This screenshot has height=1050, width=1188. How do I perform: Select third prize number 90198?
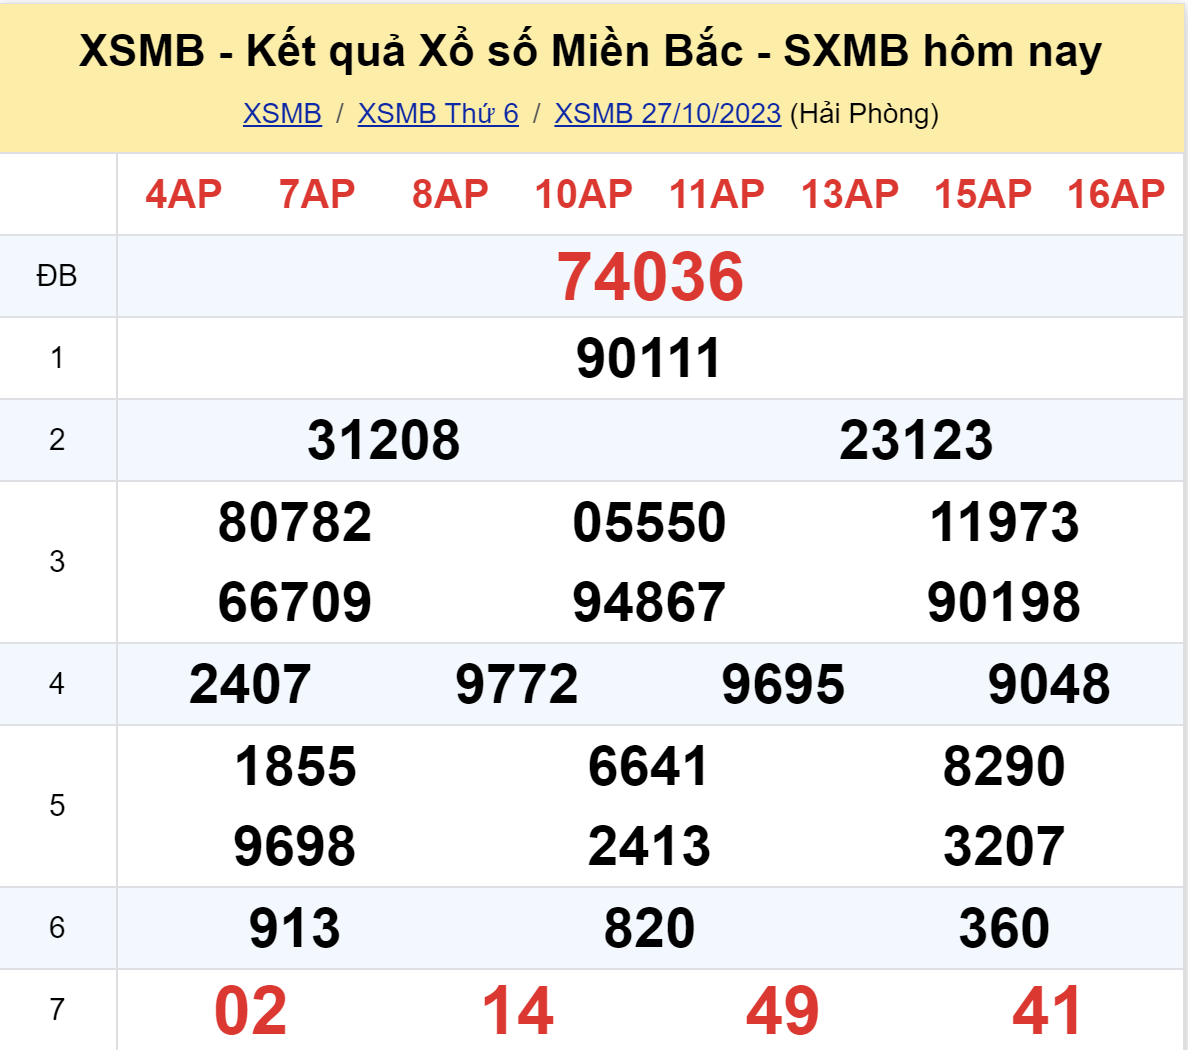(1004, 602)
